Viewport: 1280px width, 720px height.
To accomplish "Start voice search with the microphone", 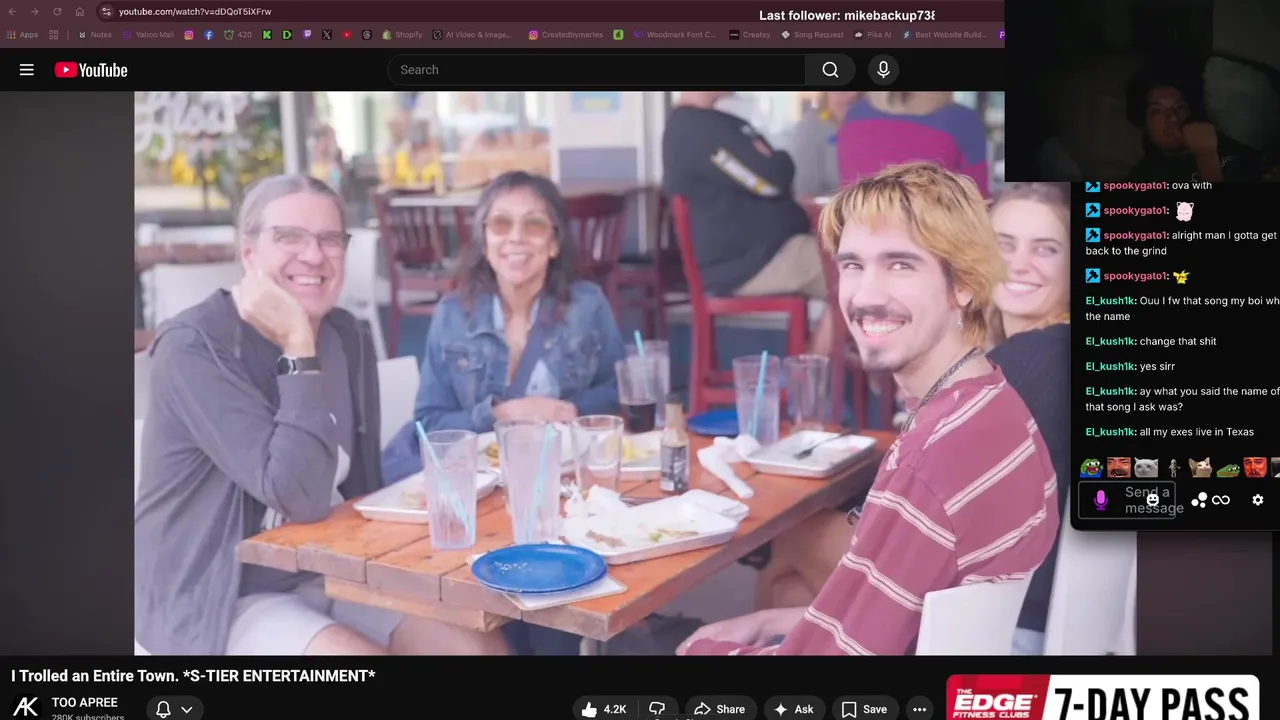I will pos(883,70).
